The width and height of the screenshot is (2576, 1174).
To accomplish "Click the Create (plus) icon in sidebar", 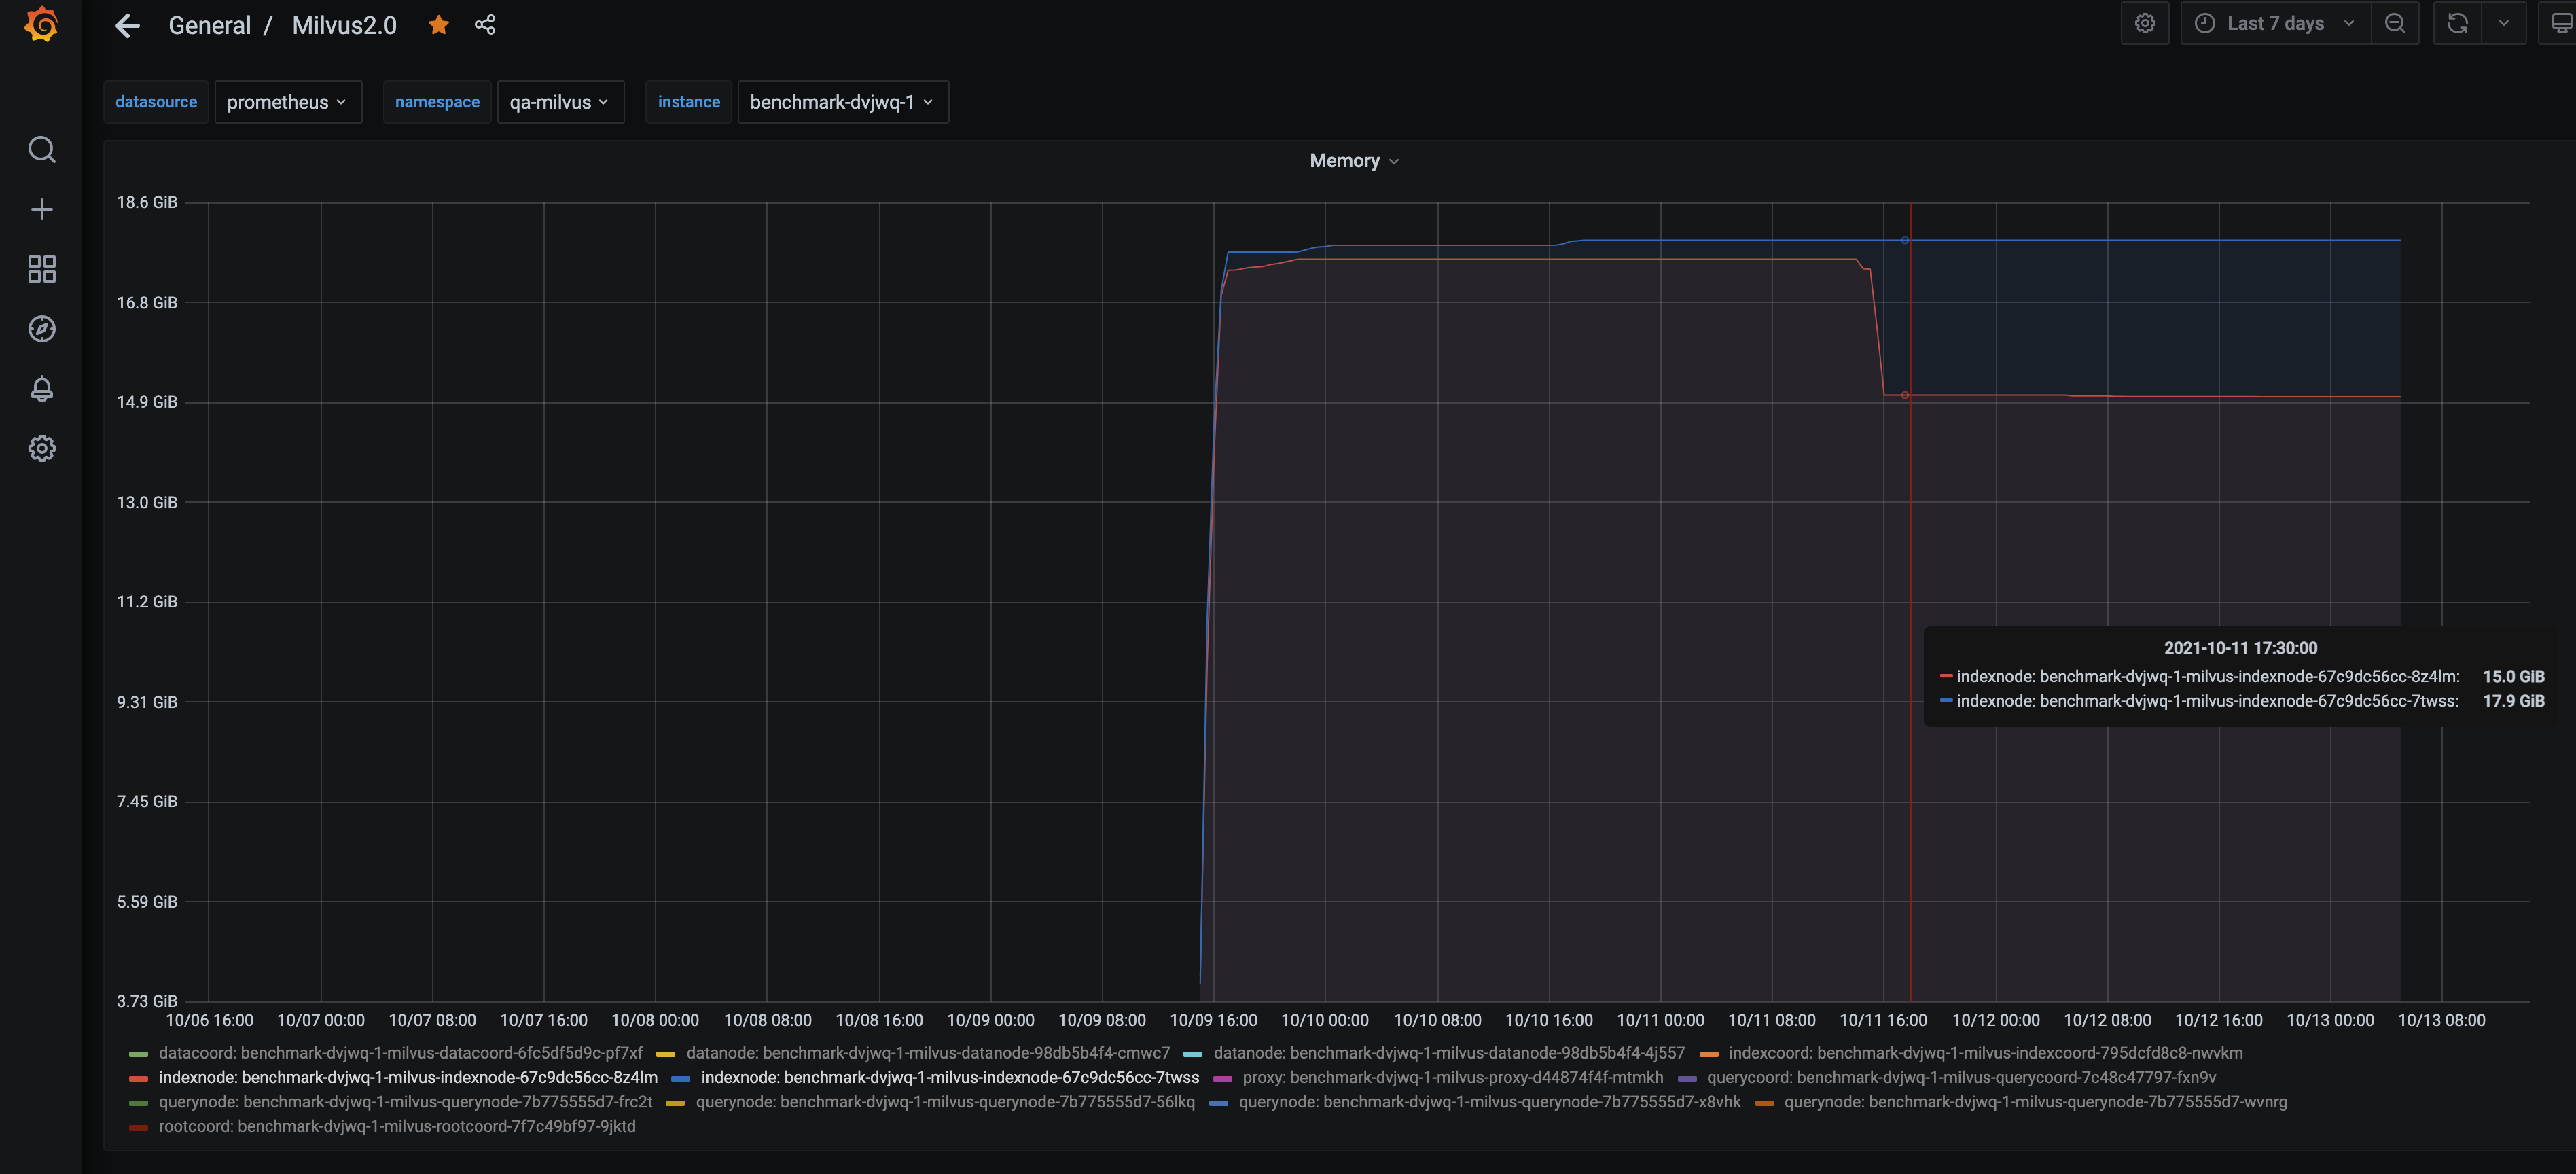I will tap(42, 209).
